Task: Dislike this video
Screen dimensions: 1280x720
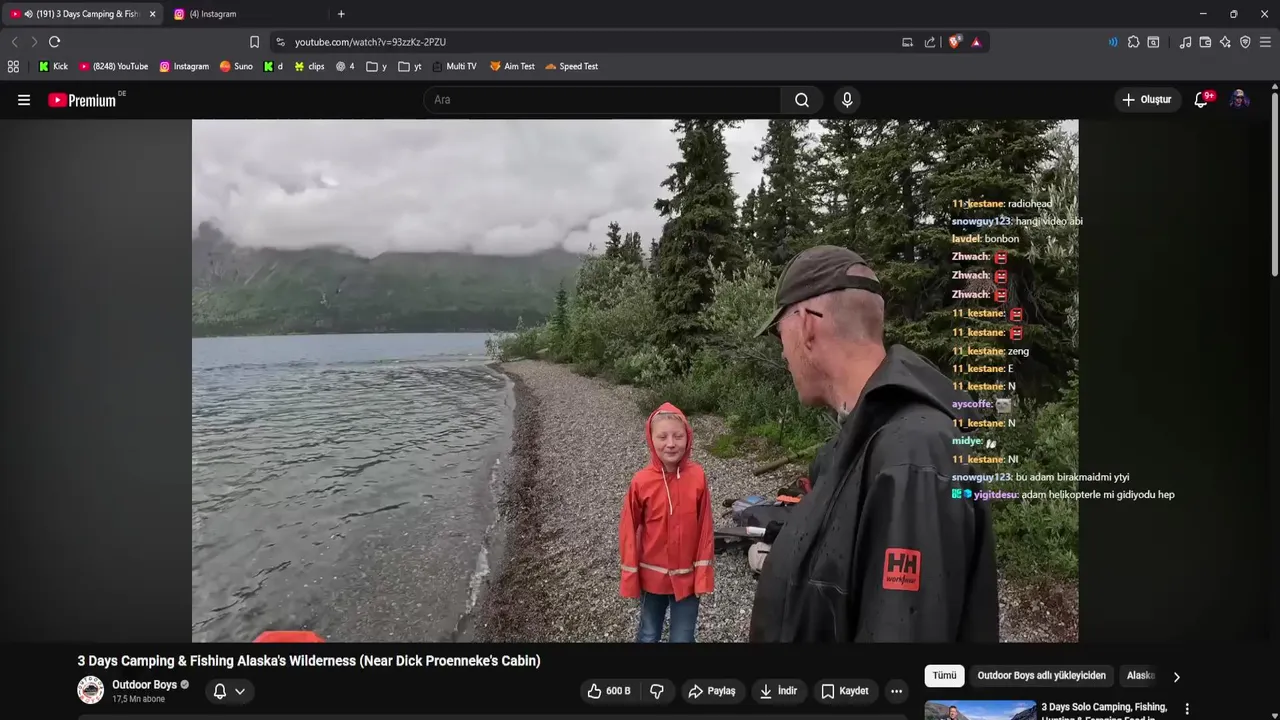Action: coord(657,691)
